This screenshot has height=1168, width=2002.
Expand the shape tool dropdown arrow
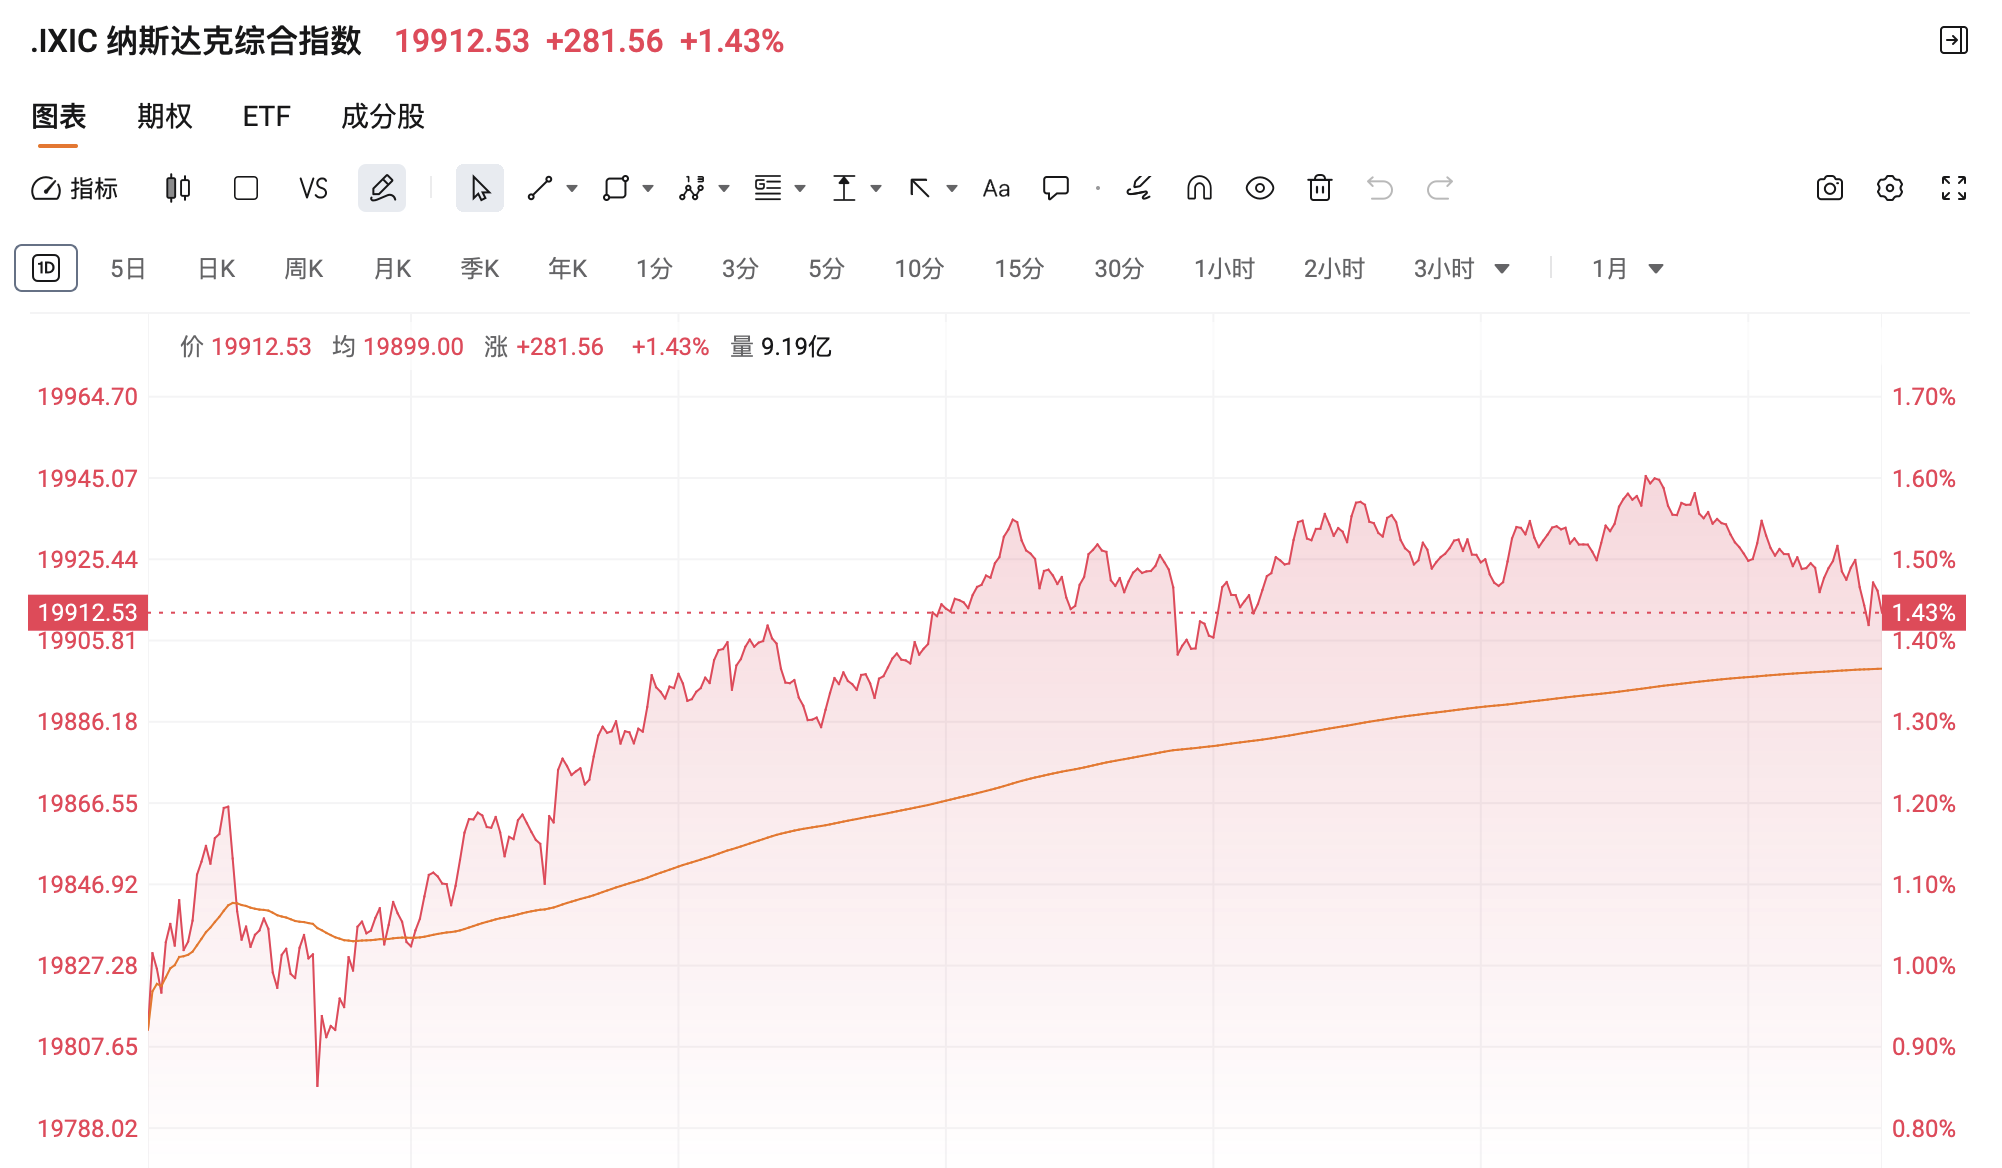[x=648, y=188]
